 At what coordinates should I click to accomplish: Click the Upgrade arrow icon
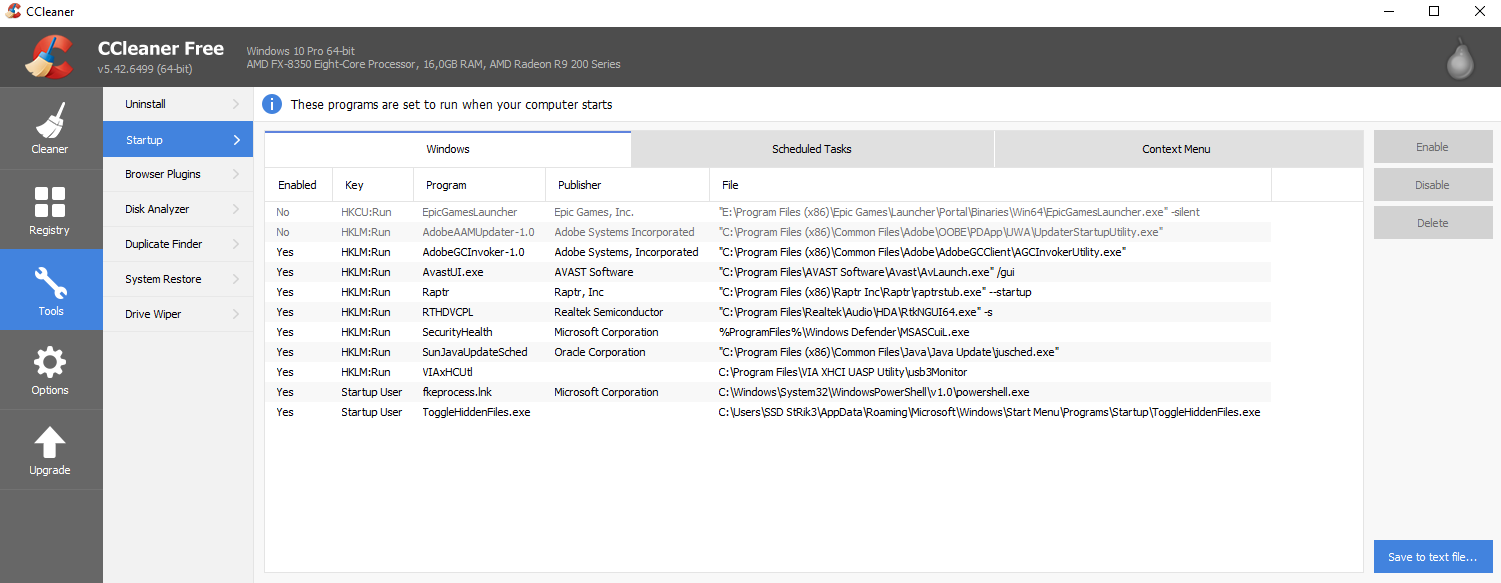(x=50, y=449)
